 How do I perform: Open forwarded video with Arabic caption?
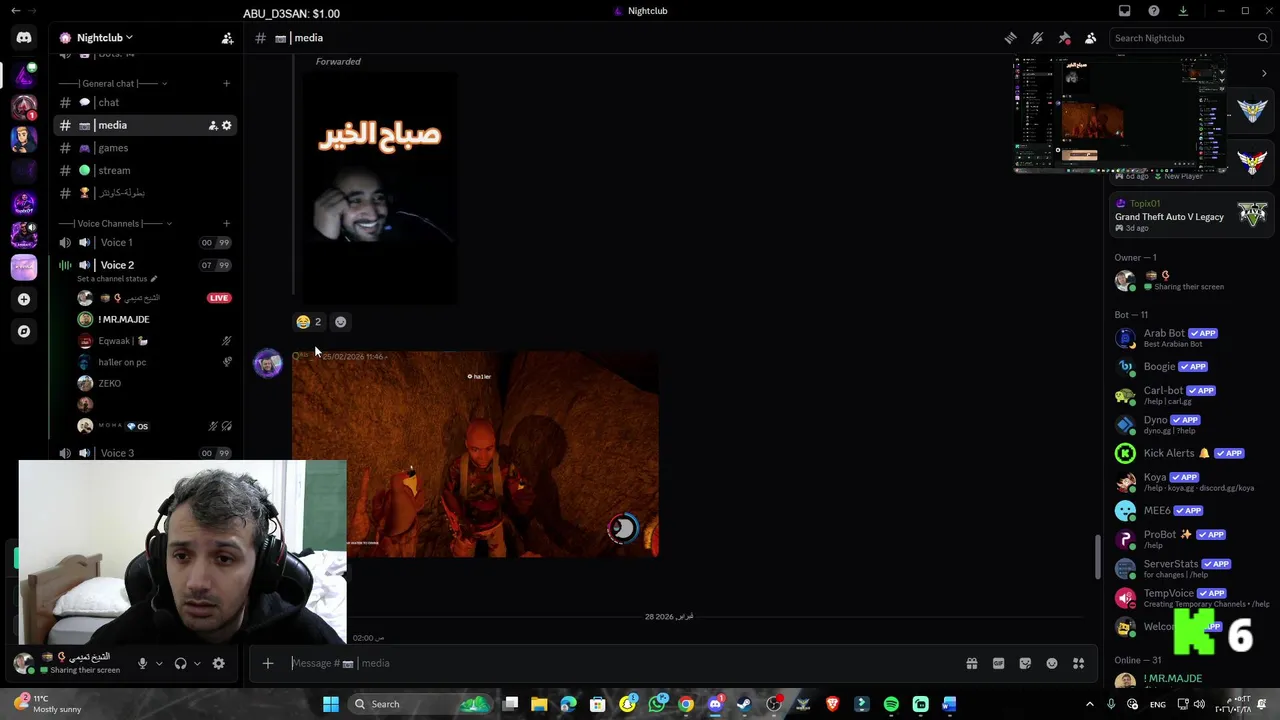tap(379, 187)
